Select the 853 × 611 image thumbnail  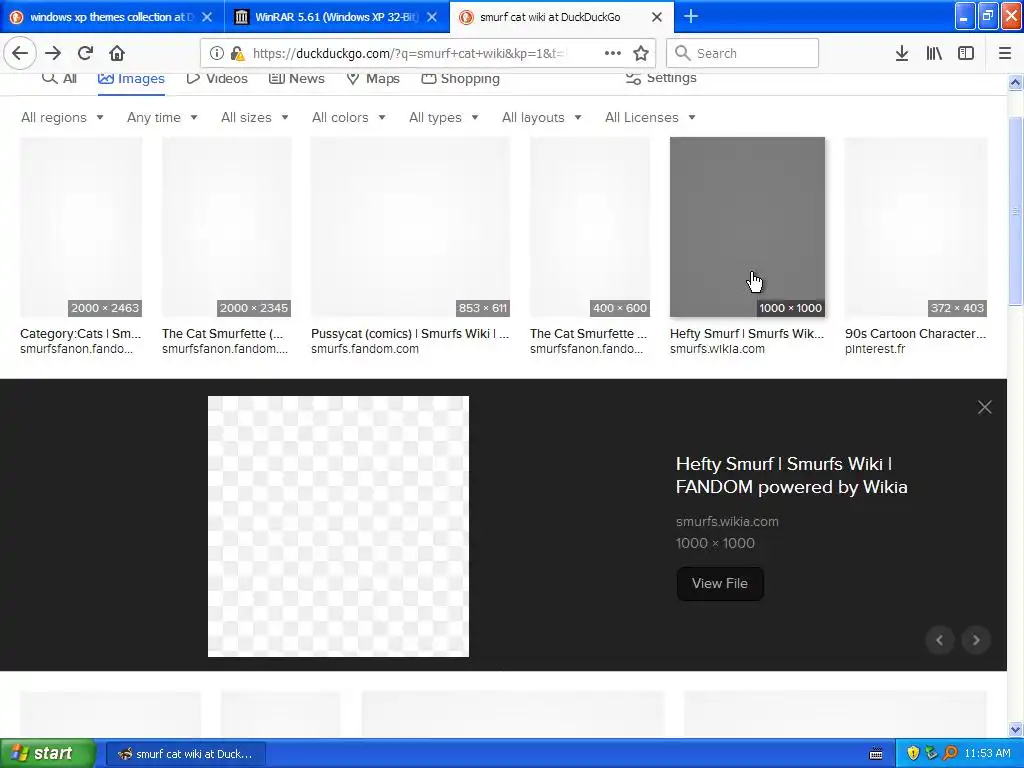(410, 227)
